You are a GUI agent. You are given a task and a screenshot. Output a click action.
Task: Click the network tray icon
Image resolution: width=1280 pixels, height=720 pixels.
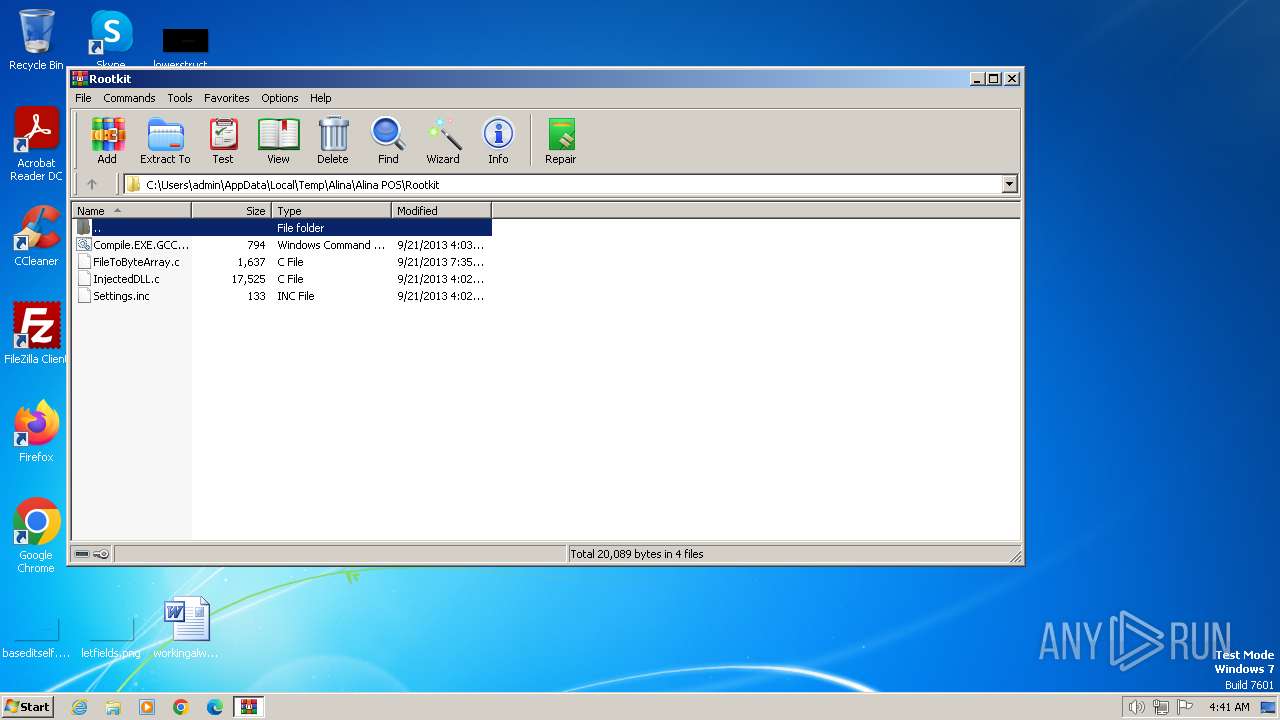click(x=1161, y=707)
